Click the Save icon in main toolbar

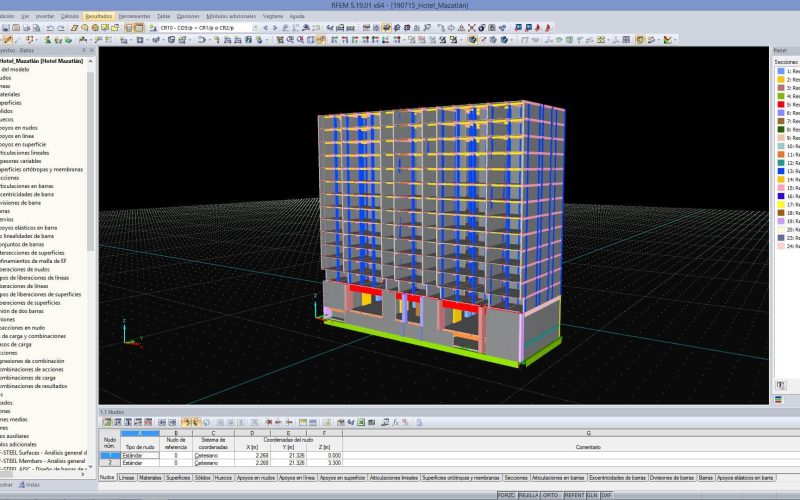click(5, 28)
